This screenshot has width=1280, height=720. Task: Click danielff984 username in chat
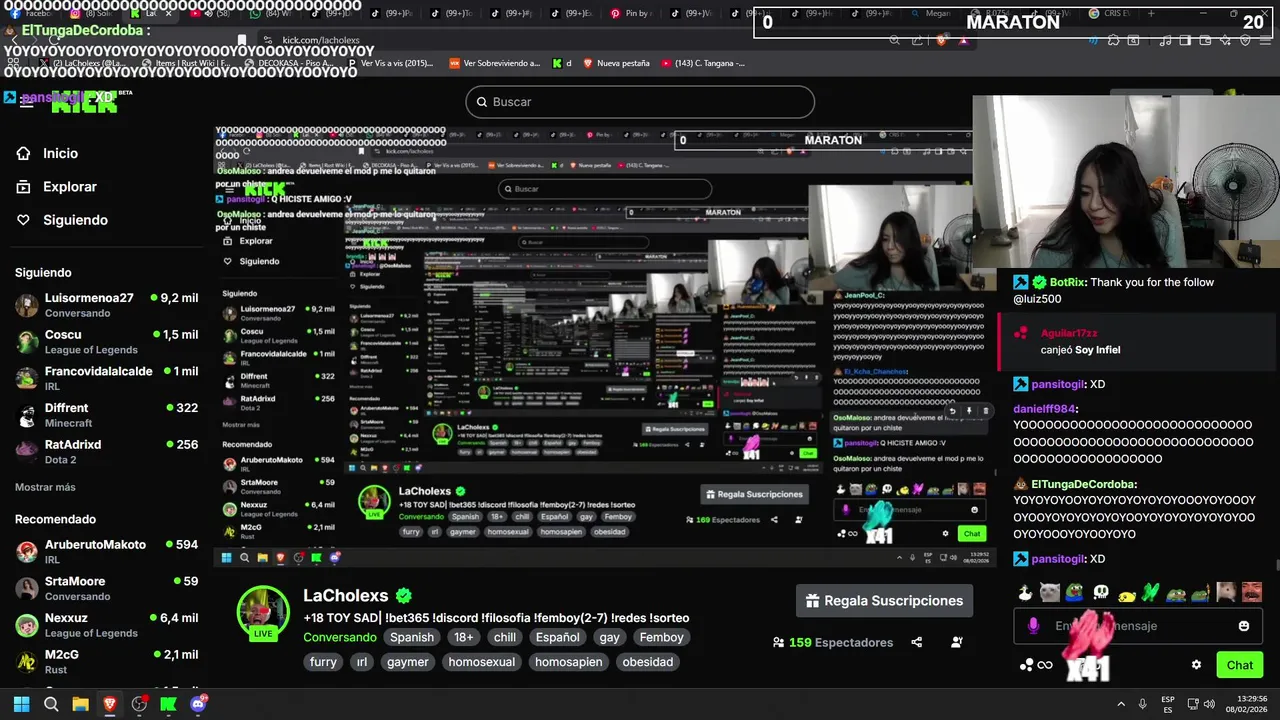click(x=1044, y=409)
